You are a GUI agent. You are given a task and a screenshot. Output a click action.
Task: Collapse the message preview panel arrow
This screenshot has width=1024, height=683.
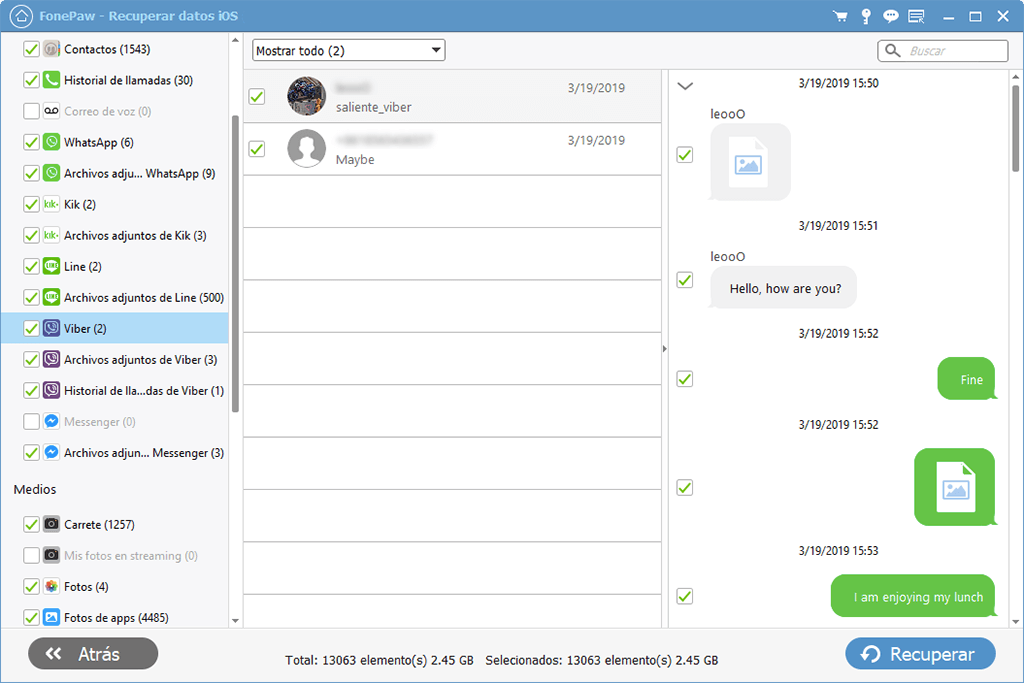click(x=665, y=349)
